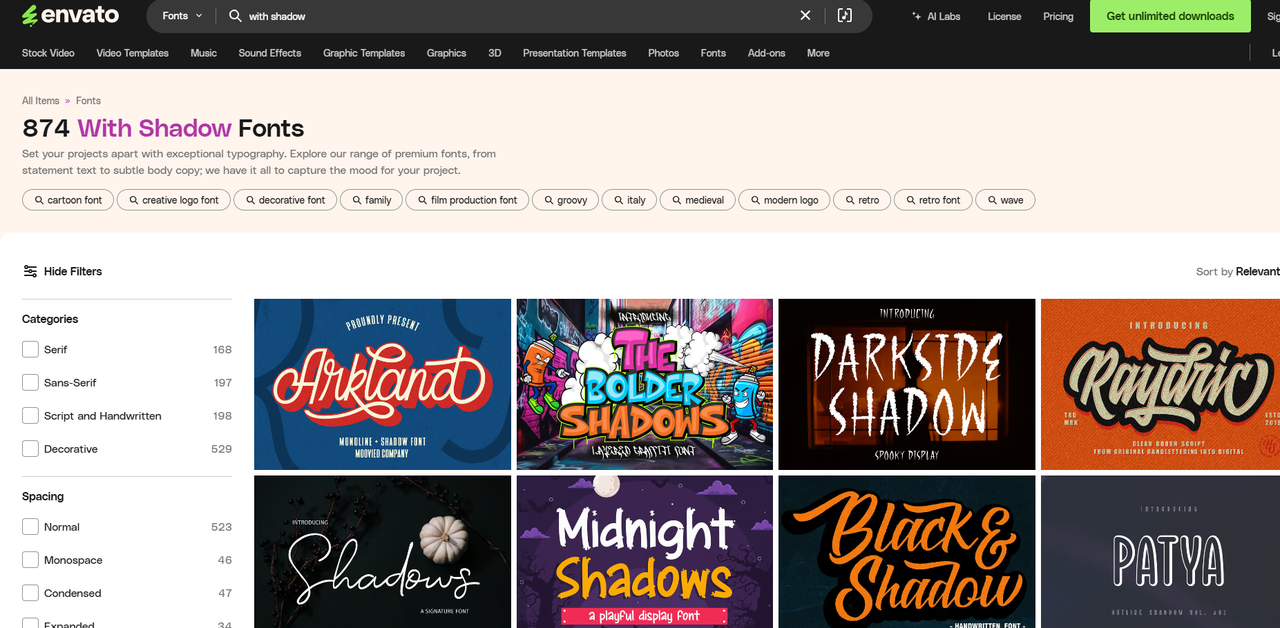Click Get unlimited downloads button
Viewport: 1280px width, 628px height.
coord(1170,16)
